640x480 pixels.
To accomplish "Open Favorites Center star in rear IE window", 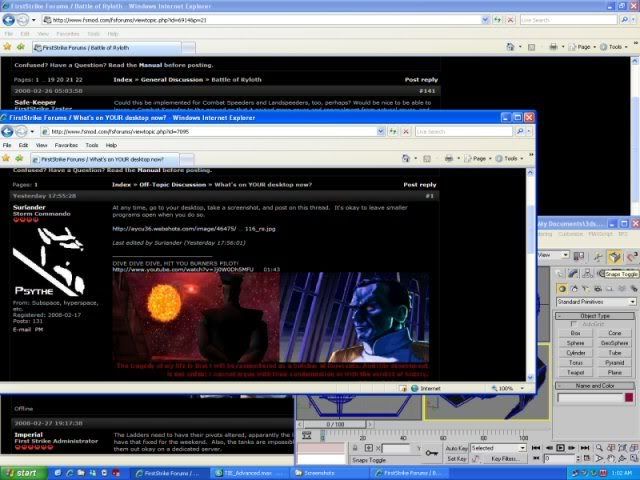I will click(x=7, y=47).
